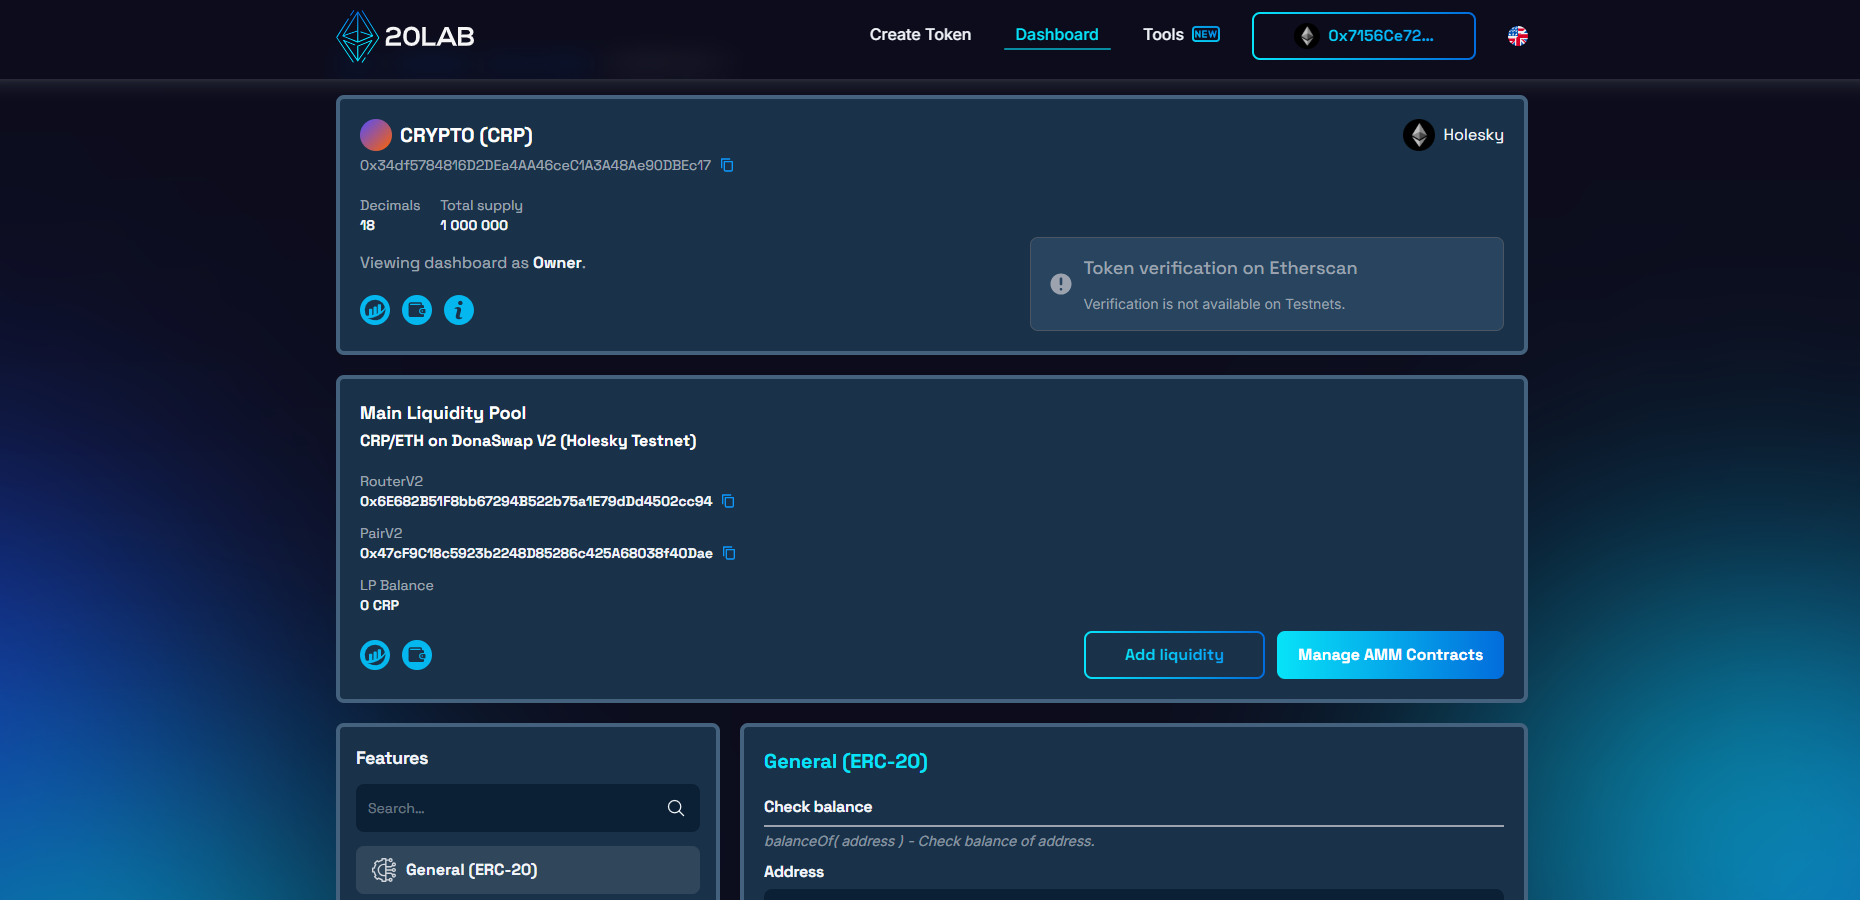Click the General (ERC-20) panel heading

click(x=846, y=762)
